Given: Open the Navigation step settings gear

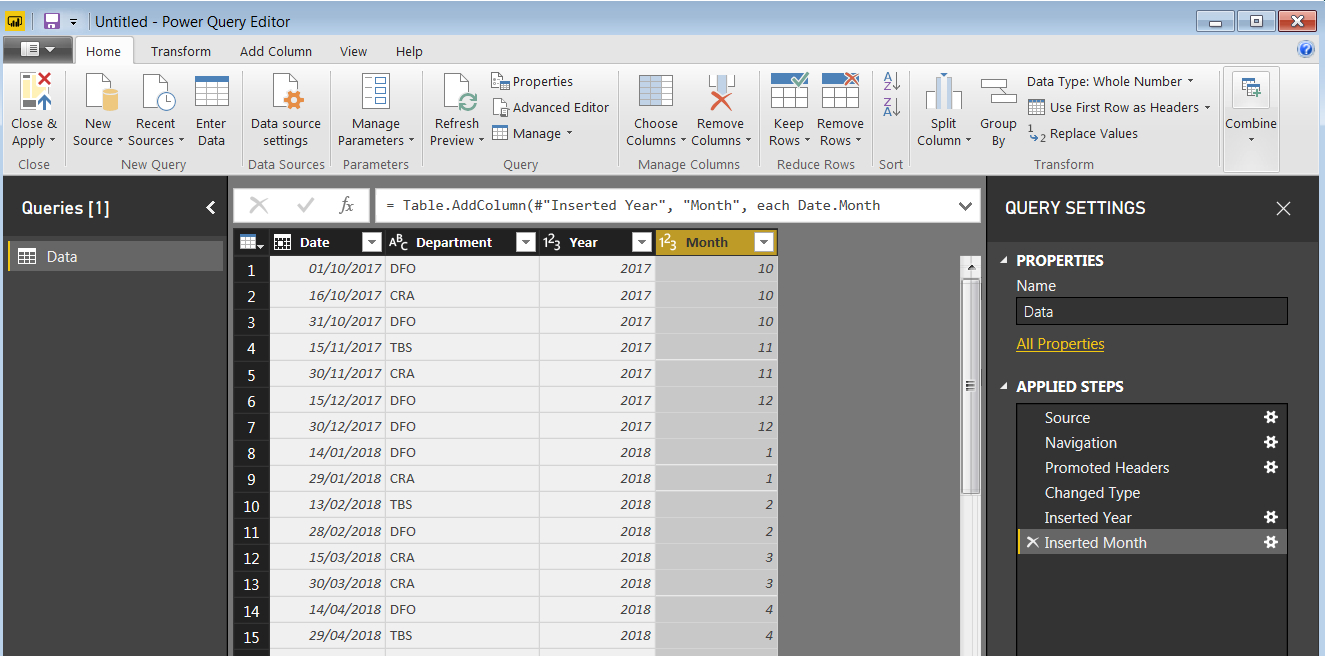Looking at the screenshot, I should coord(1271,442).
